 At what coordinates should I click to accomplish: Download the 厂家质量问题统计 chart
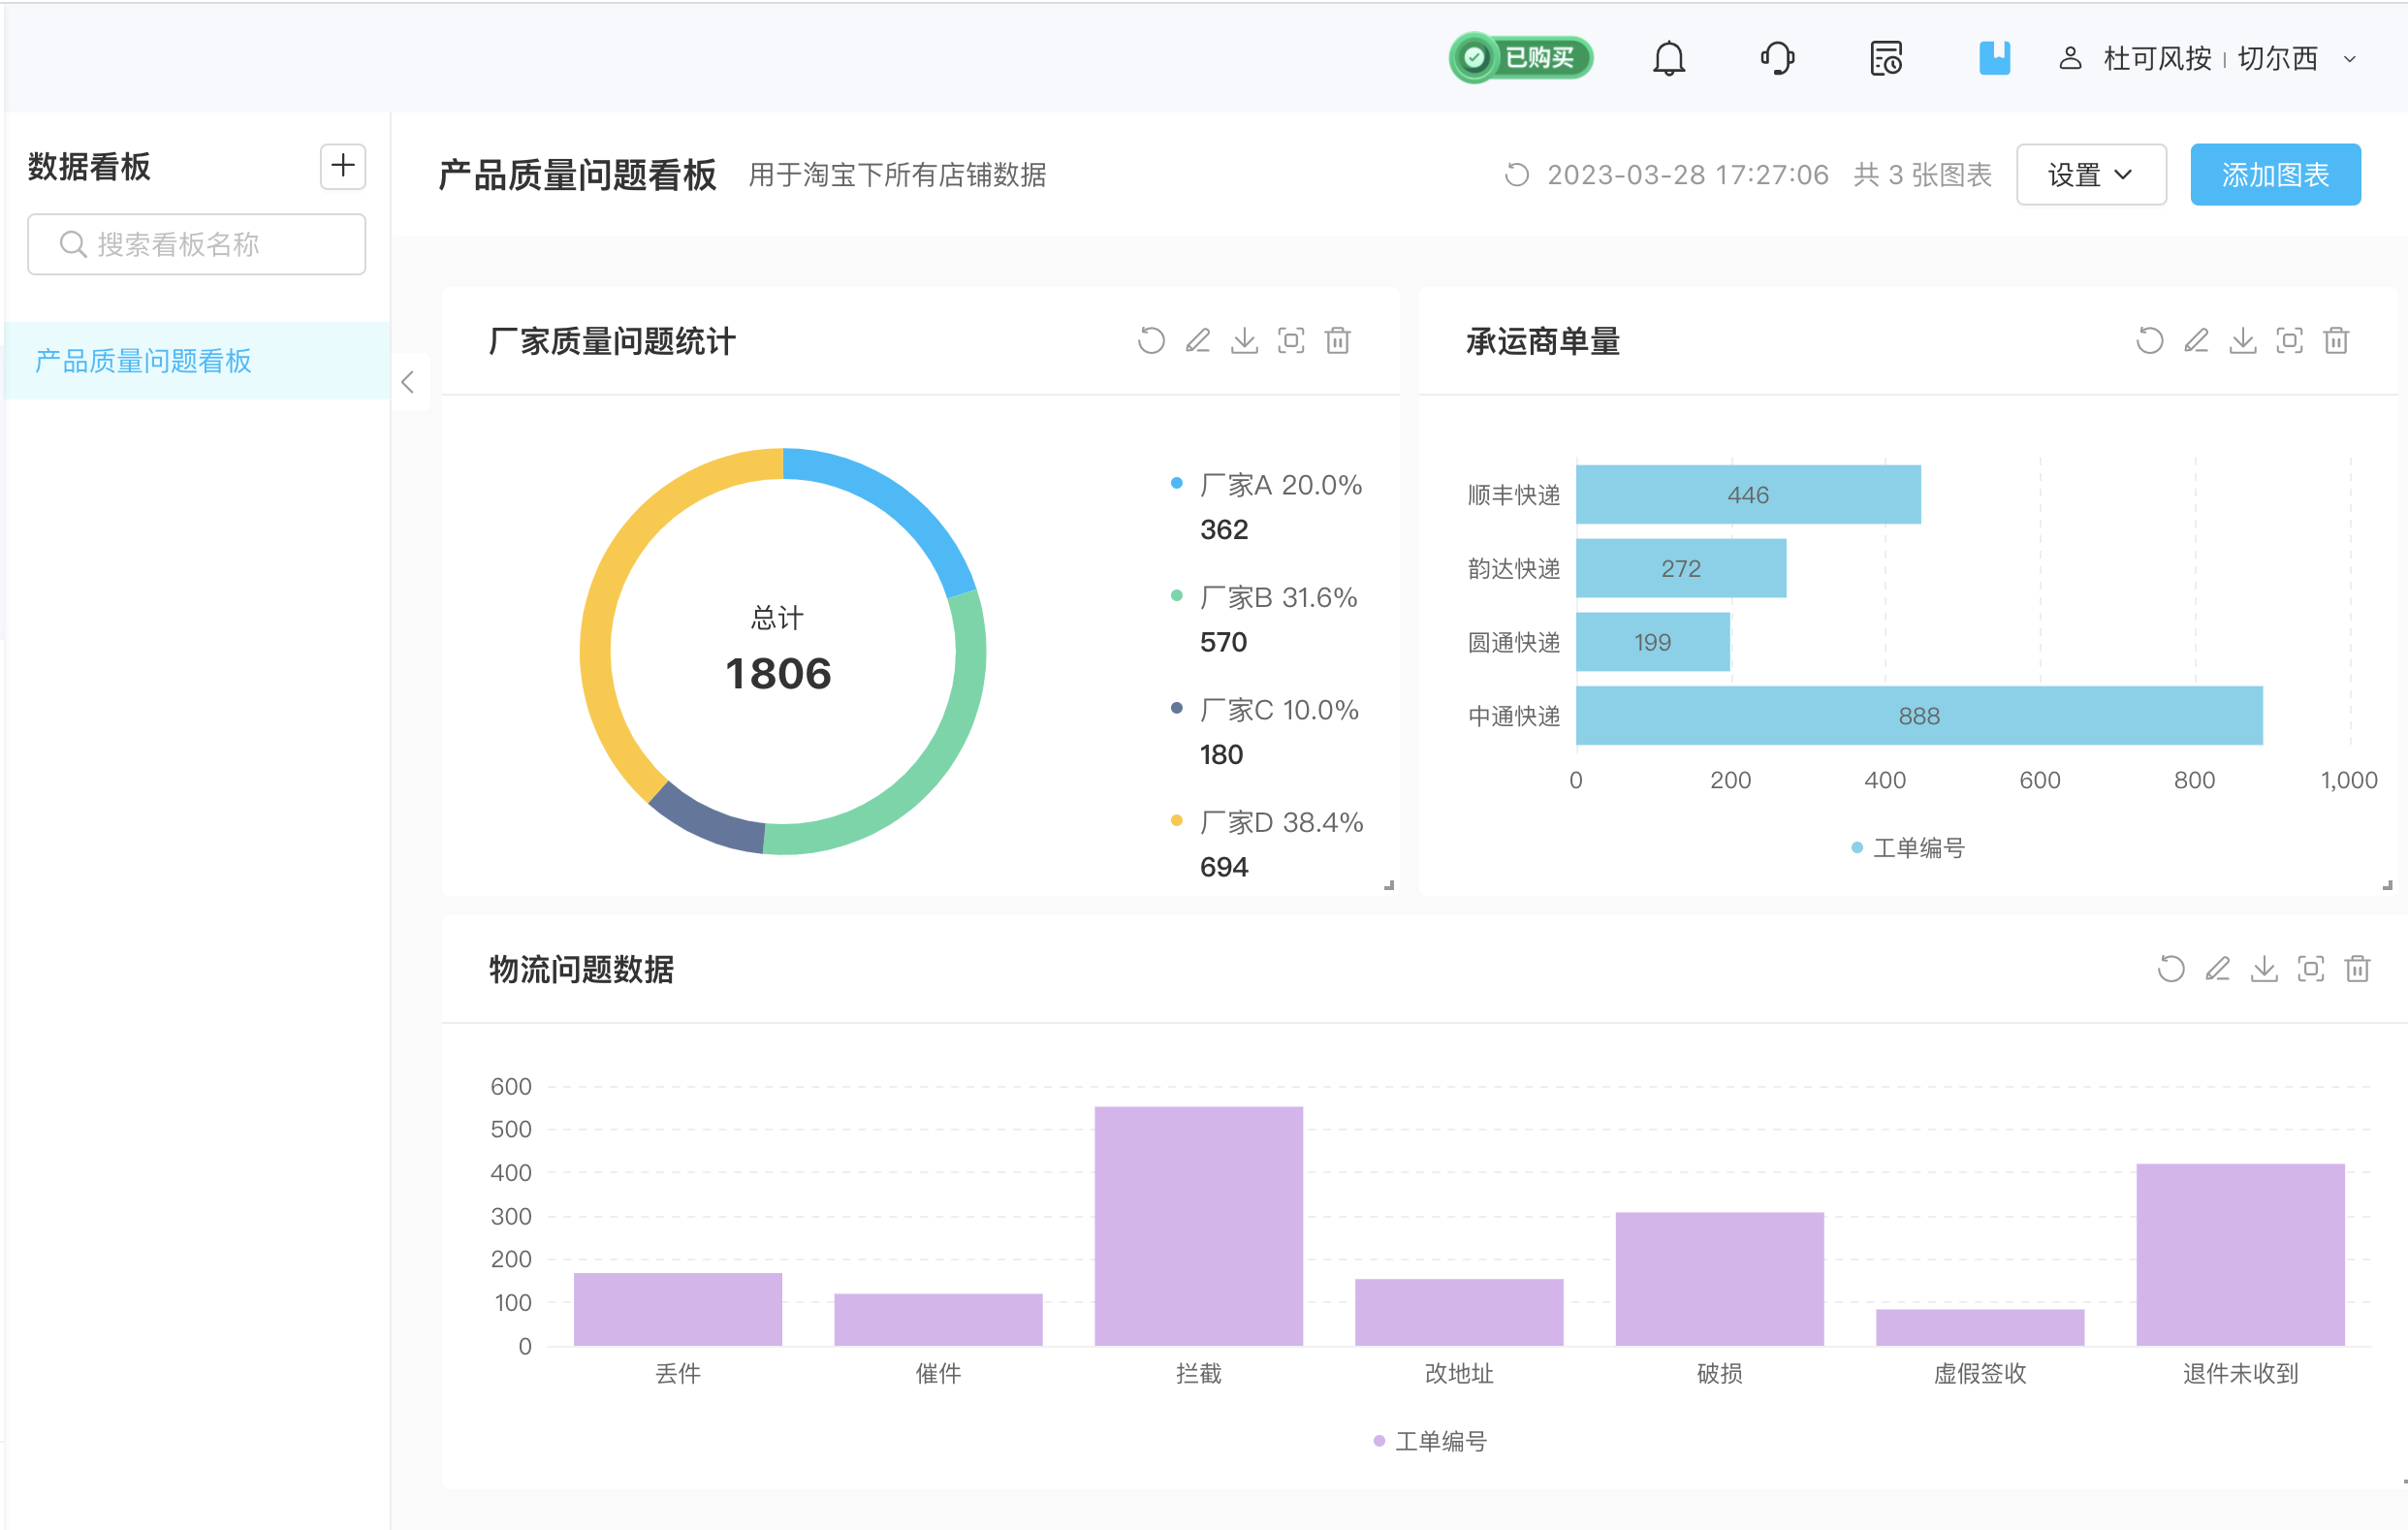point(1244,341)
